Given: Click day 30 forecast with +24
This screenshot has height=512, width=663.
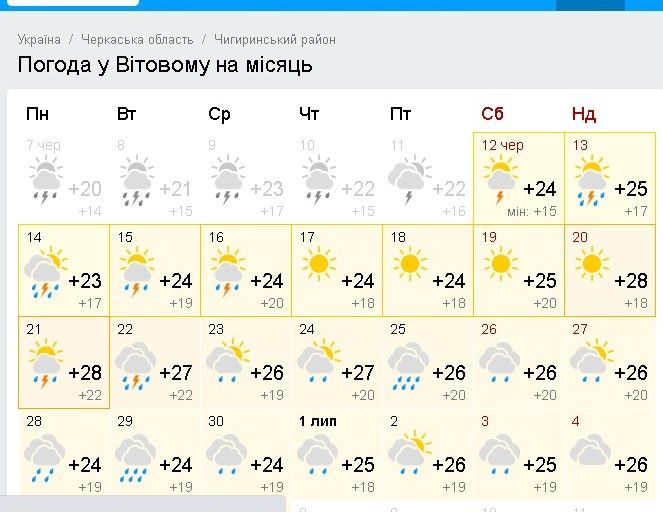Looking at the screenshot, I should point(244,453).
